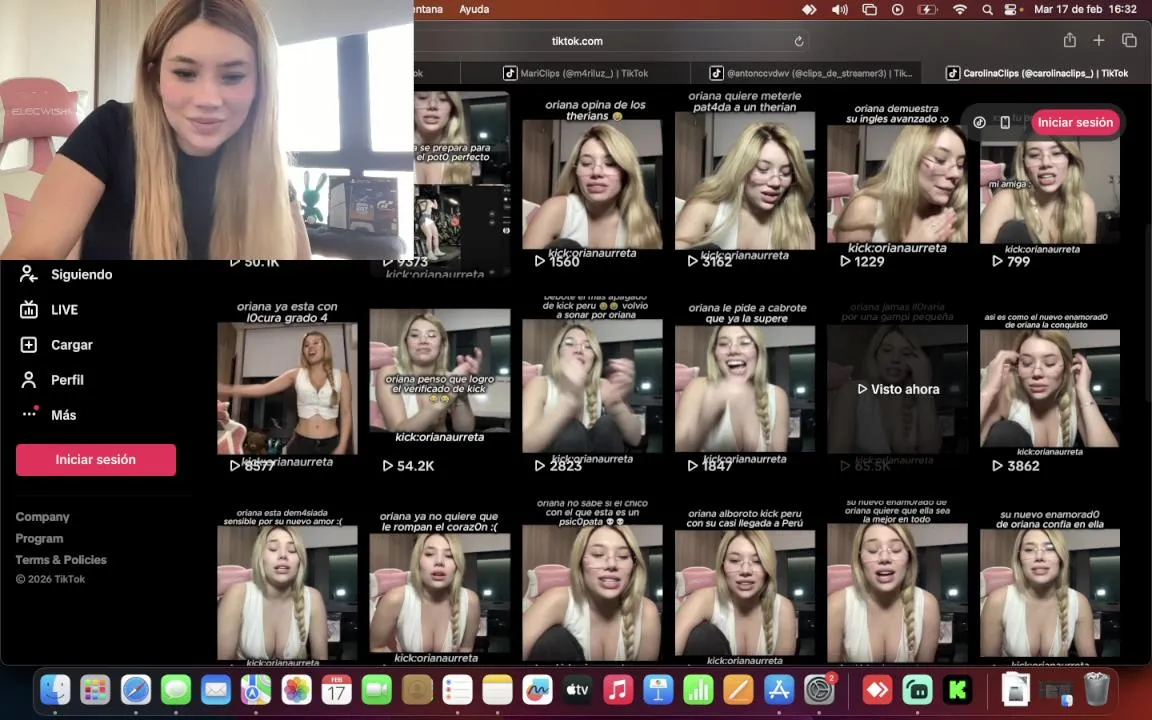
Task: Switch to the MariClips TikTok tab
Action: [575, 73]
